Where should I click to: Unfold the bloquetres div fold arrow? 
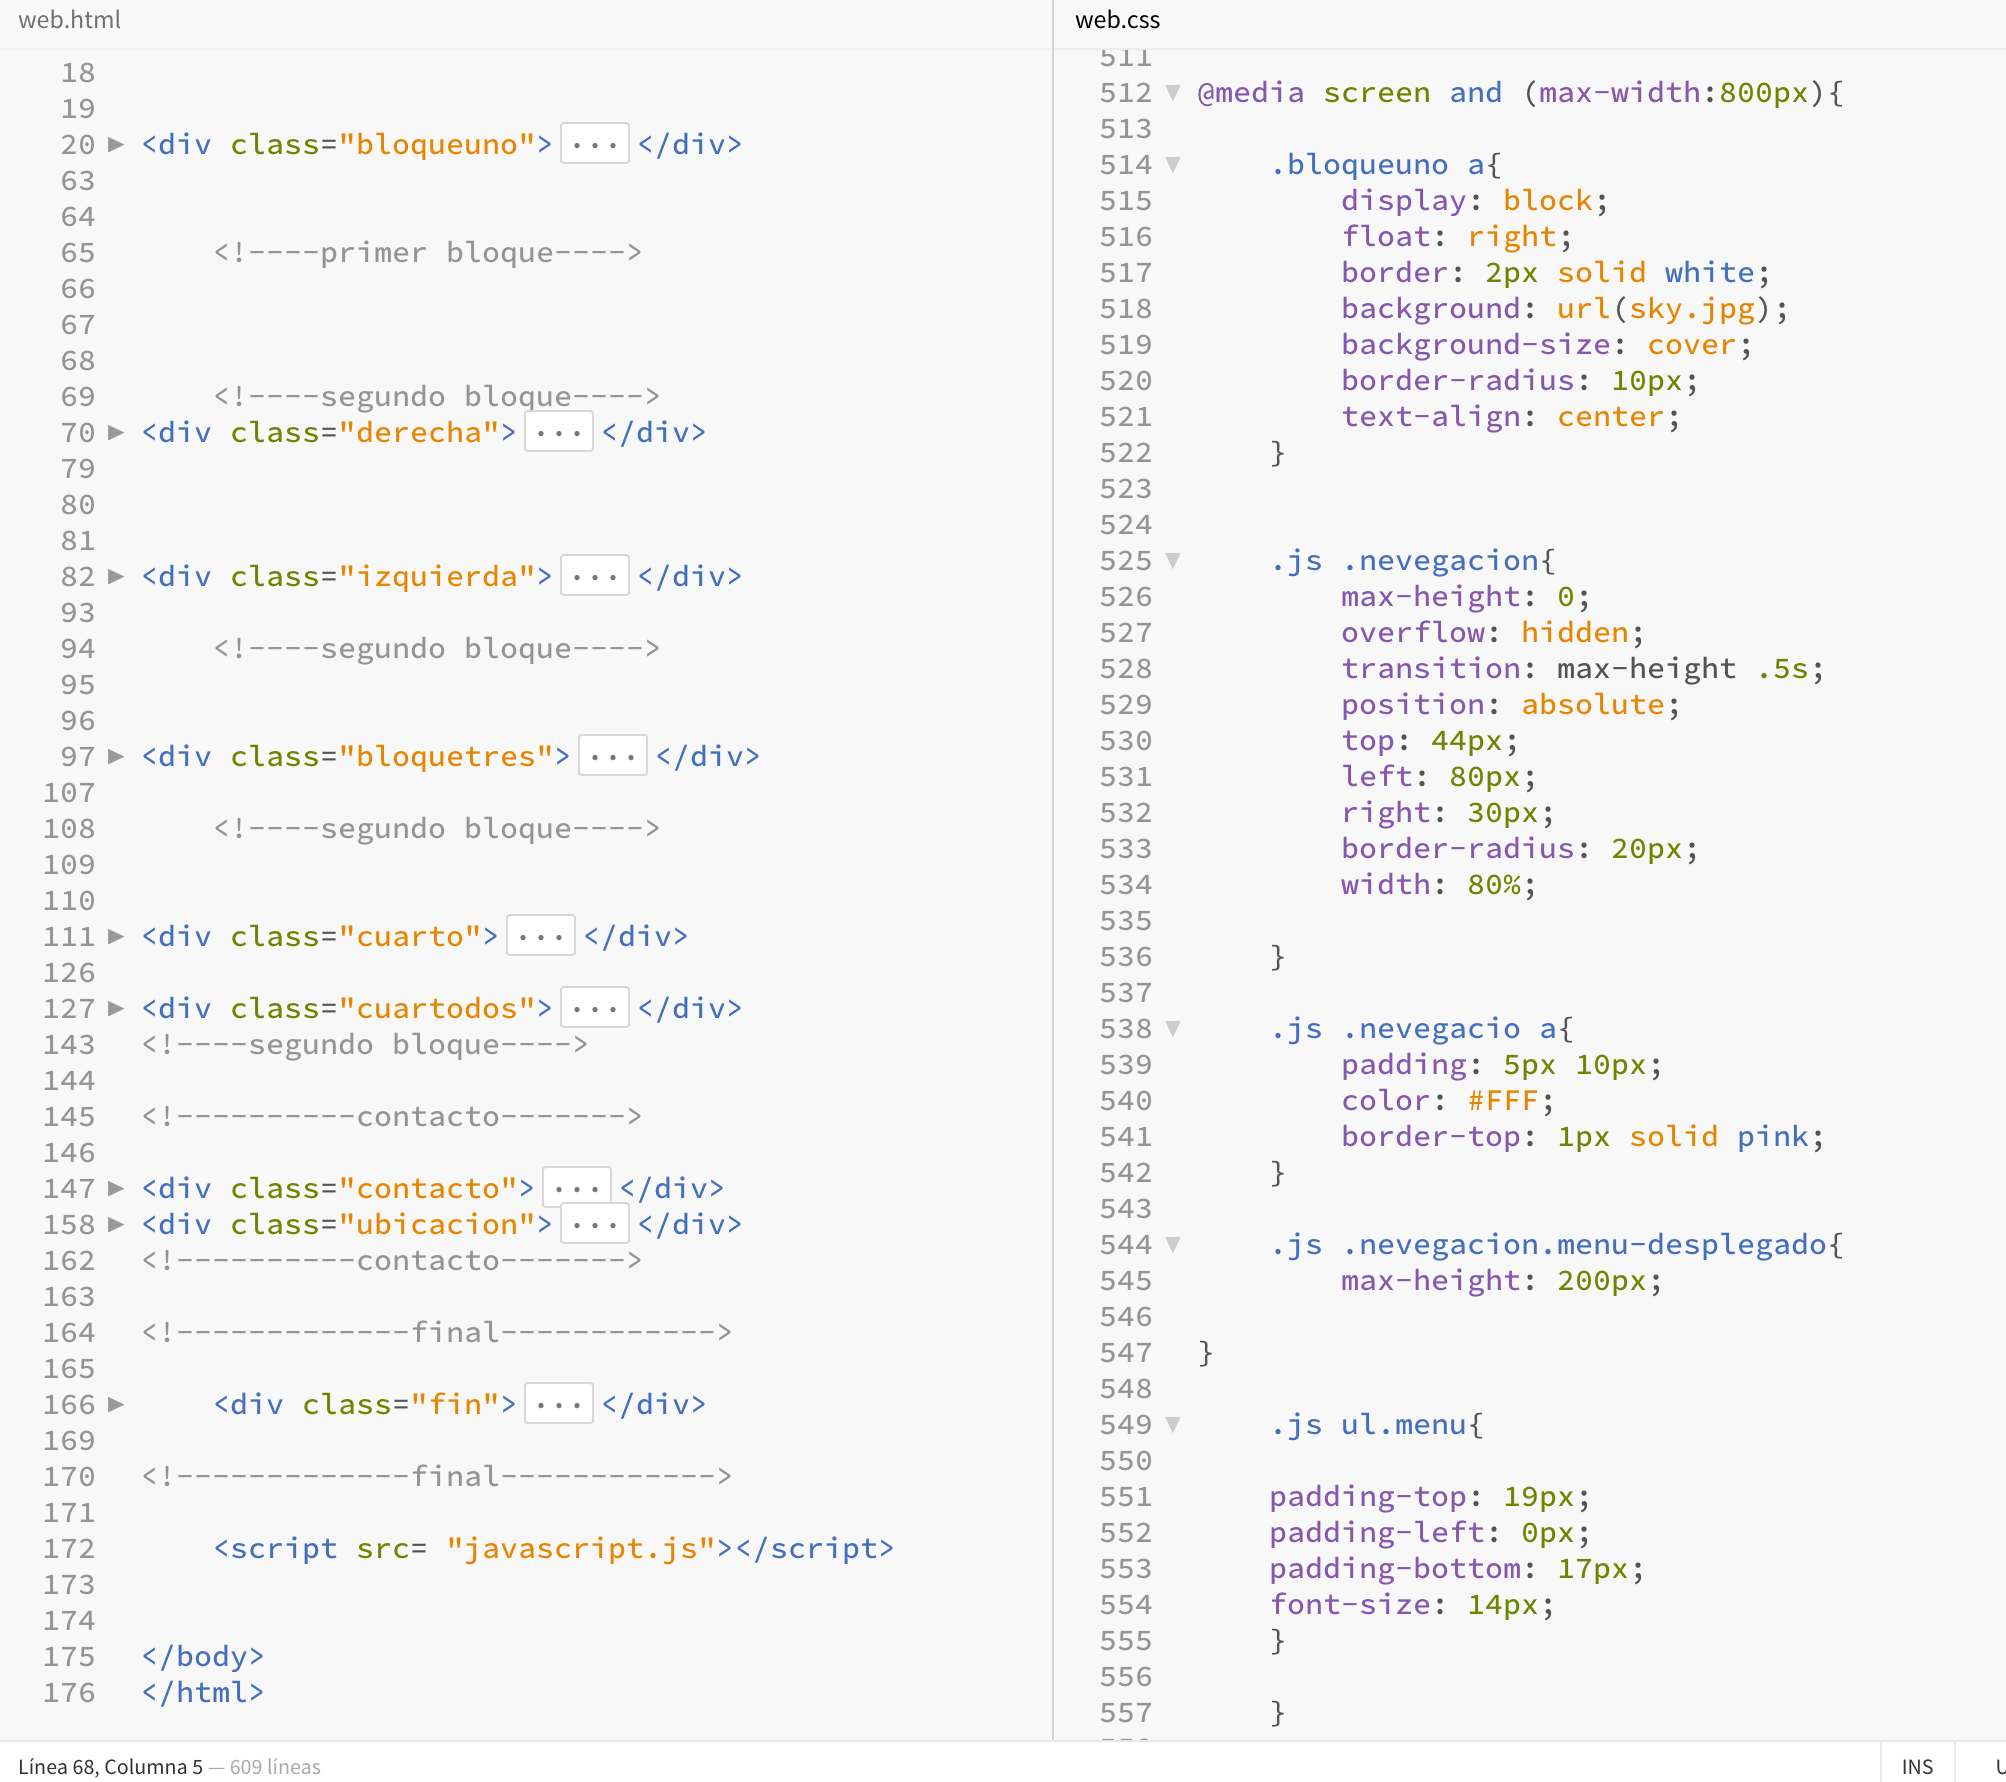click(x=116, y=756)
